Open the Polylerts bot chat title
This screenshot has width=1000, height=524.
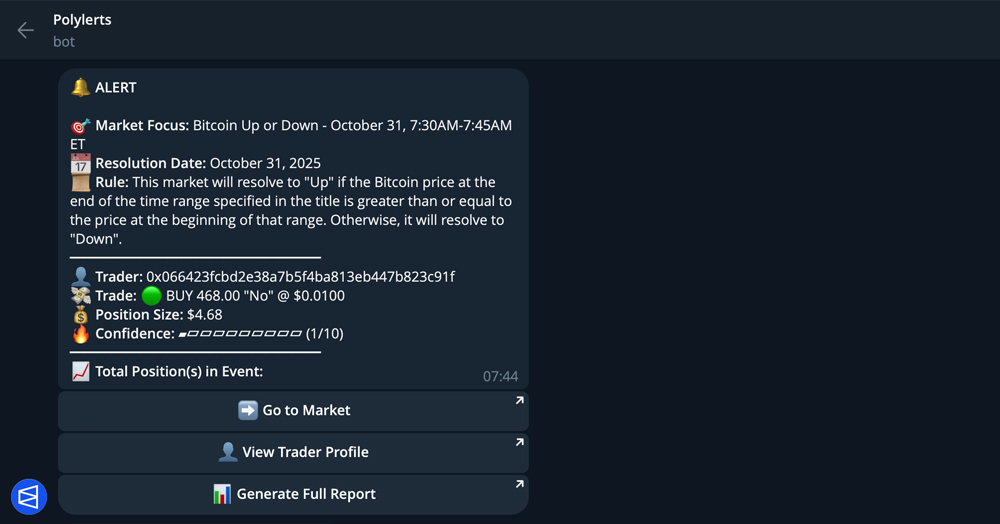[x=82, y=19]
